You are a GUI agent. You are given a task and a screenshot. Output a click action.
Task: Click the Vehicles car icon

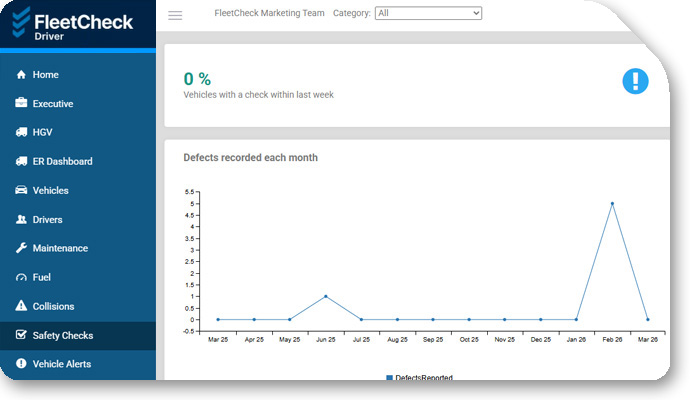(21, 190)
